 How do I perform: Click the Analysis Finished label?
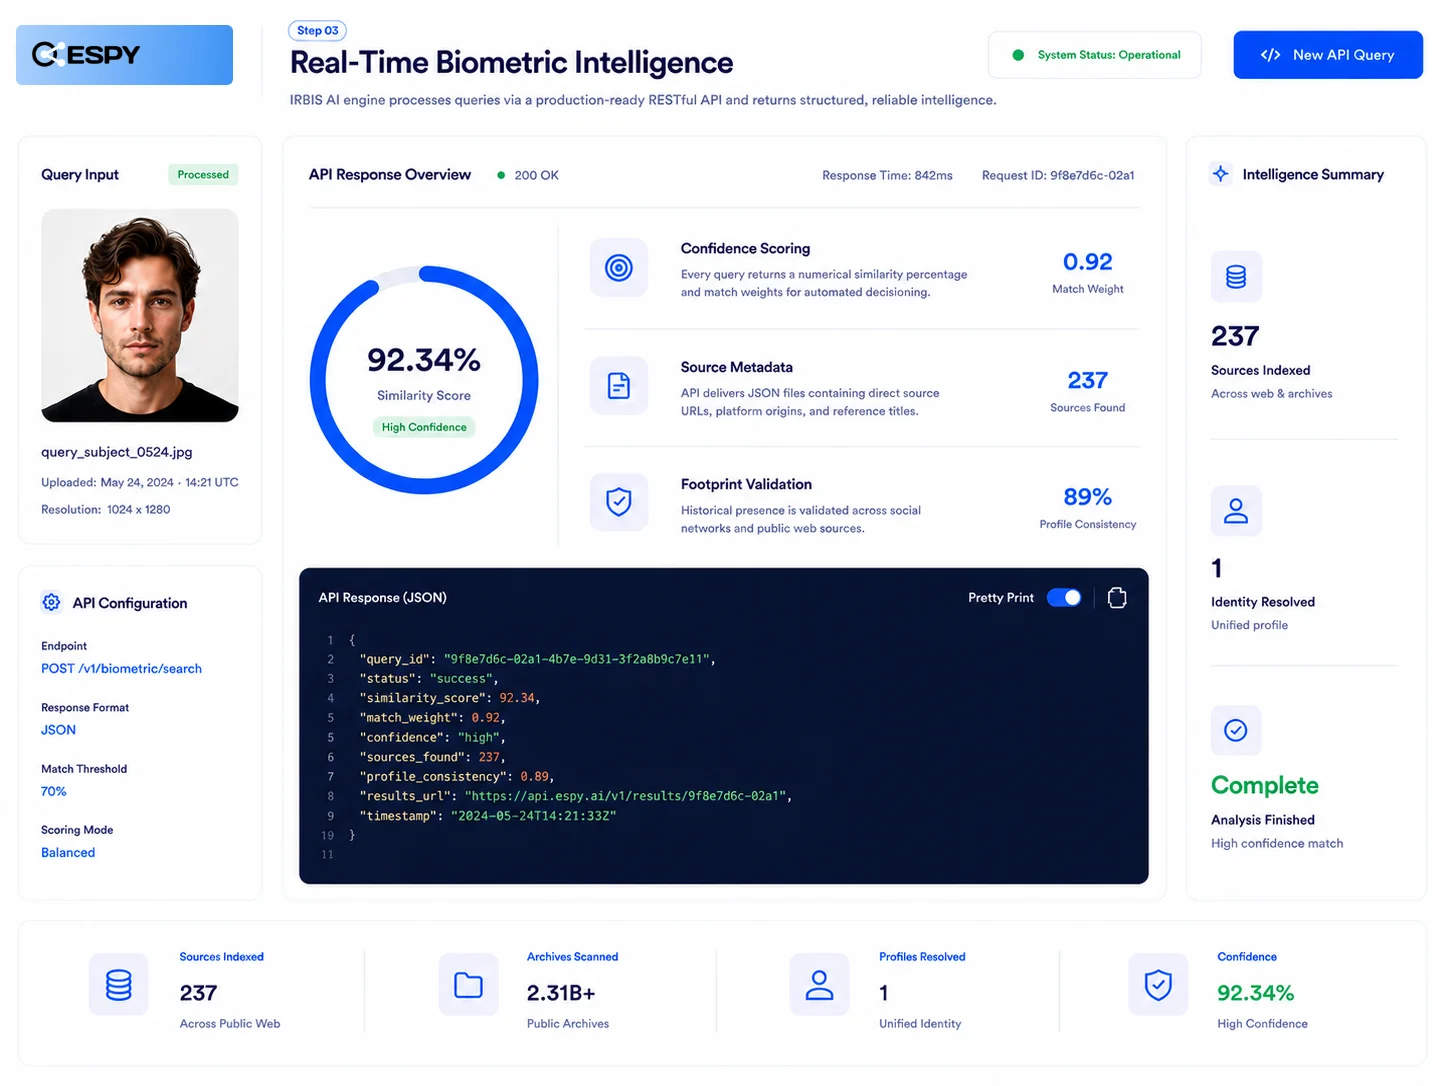[1263, 819]
